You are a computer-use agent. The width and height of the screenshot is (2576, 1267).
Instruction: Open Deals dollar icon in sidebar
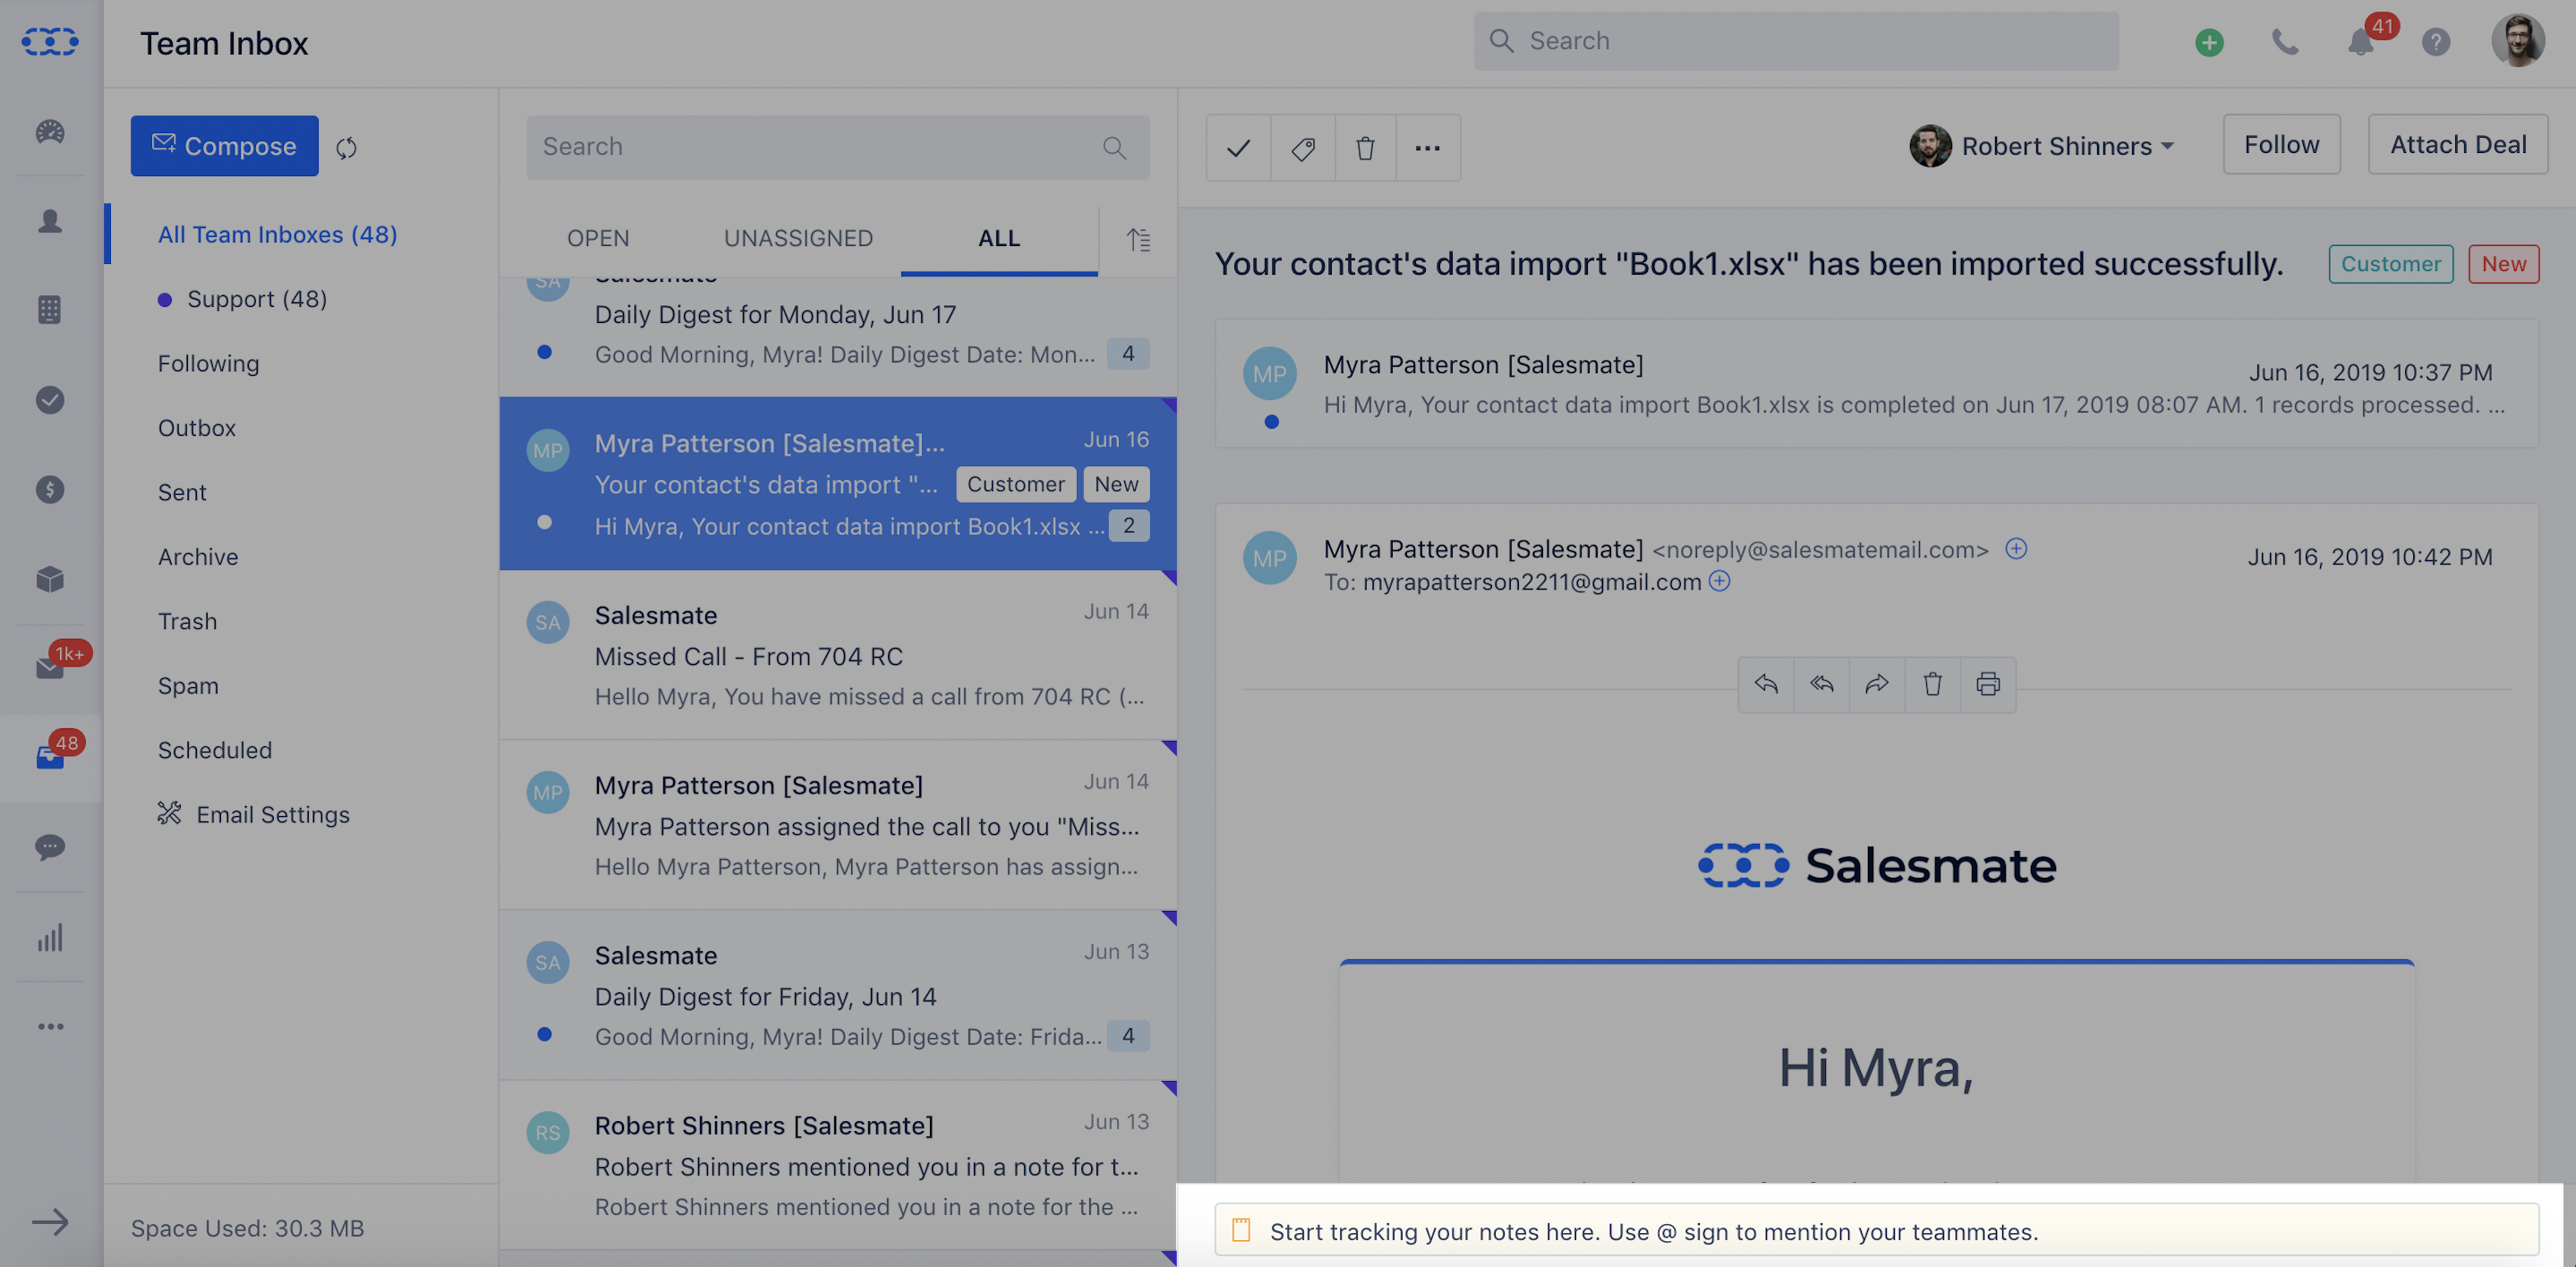pos(50,489)
